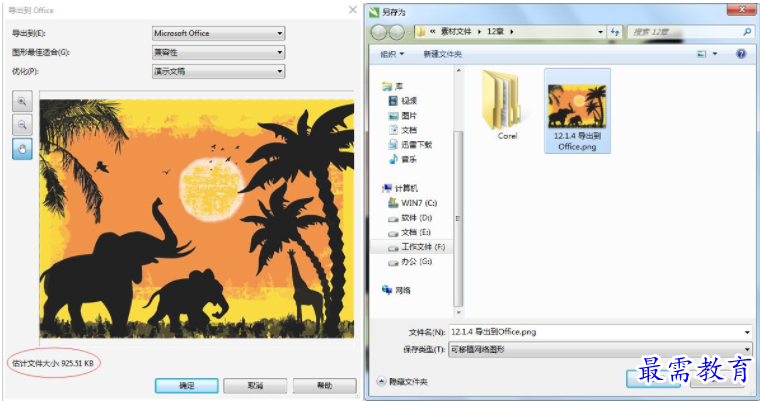The width and height of the screenshot is (760, 401).
Task: Click the 帮助 button in export dialog
Action: click(x=324, y=386)
